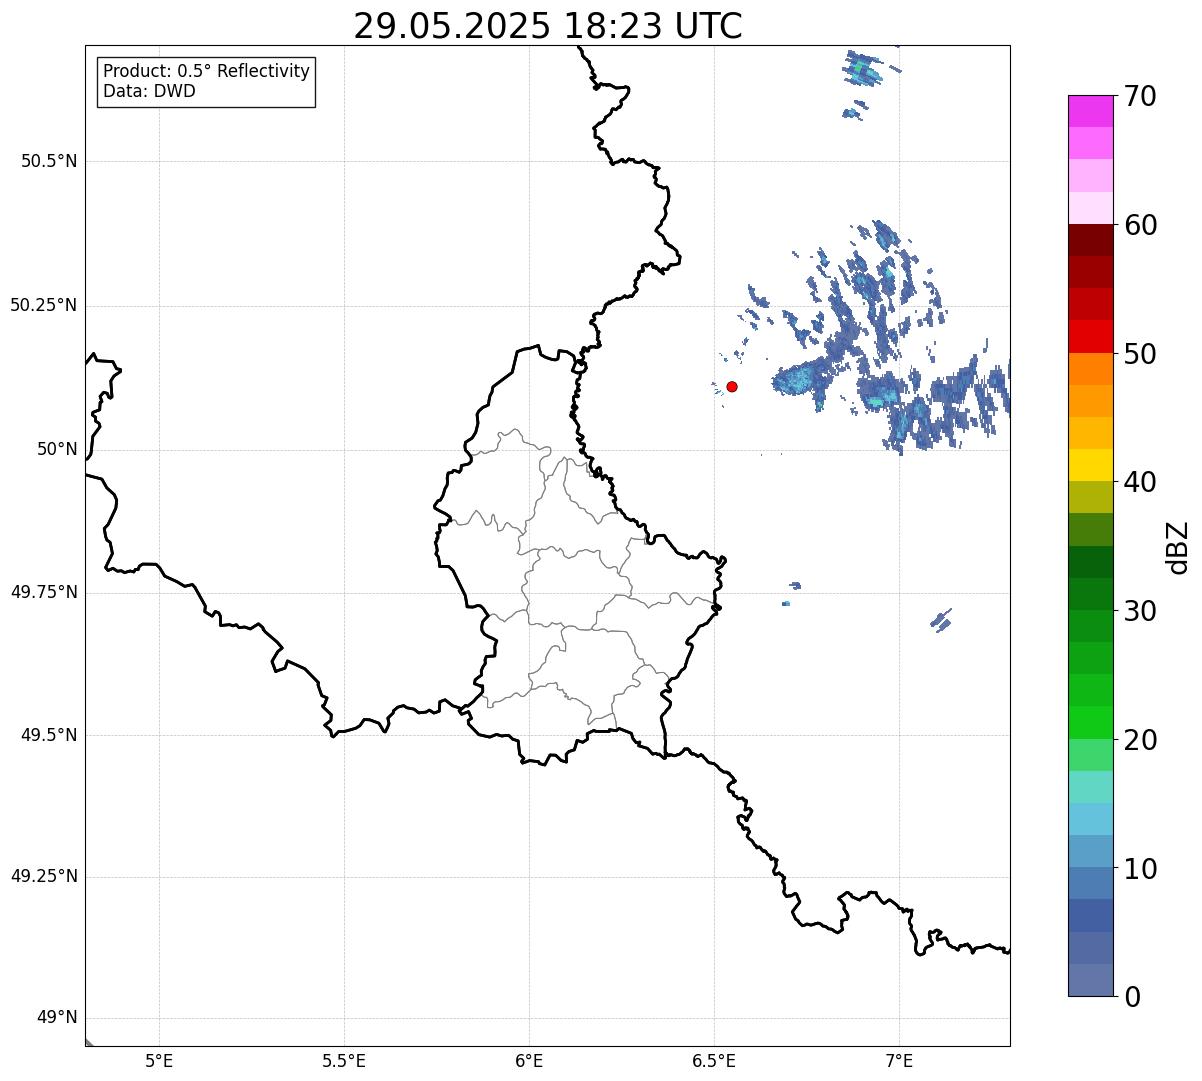Click the 'dBZ' colorbar axis label
The width and height of the screenshot is (1202, 1081).
pos(1178,546)
